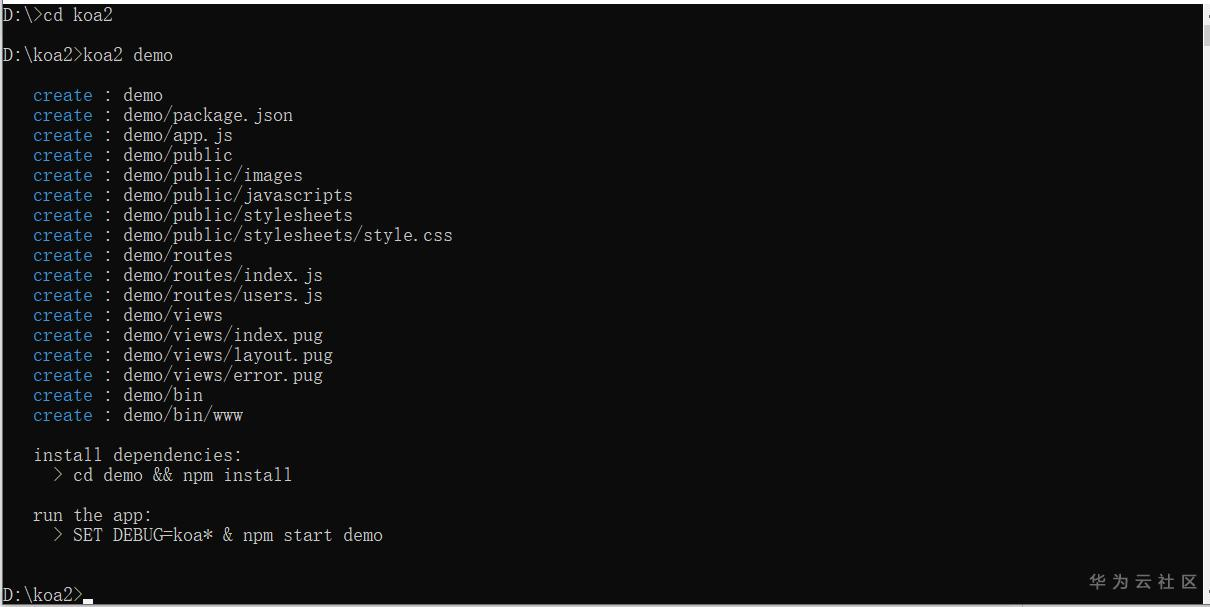Click the demo/views/error.pug path
Image resolution: width=1210 pixels, height=607 pixels.
222,375
